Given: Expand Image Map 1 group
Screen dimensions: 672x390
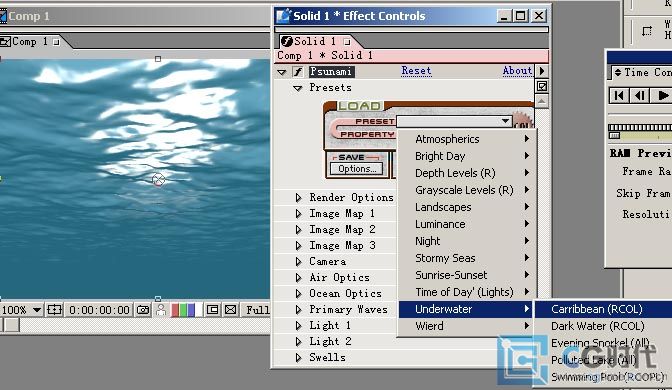Looking at the screenshot, I should (298, 213).
